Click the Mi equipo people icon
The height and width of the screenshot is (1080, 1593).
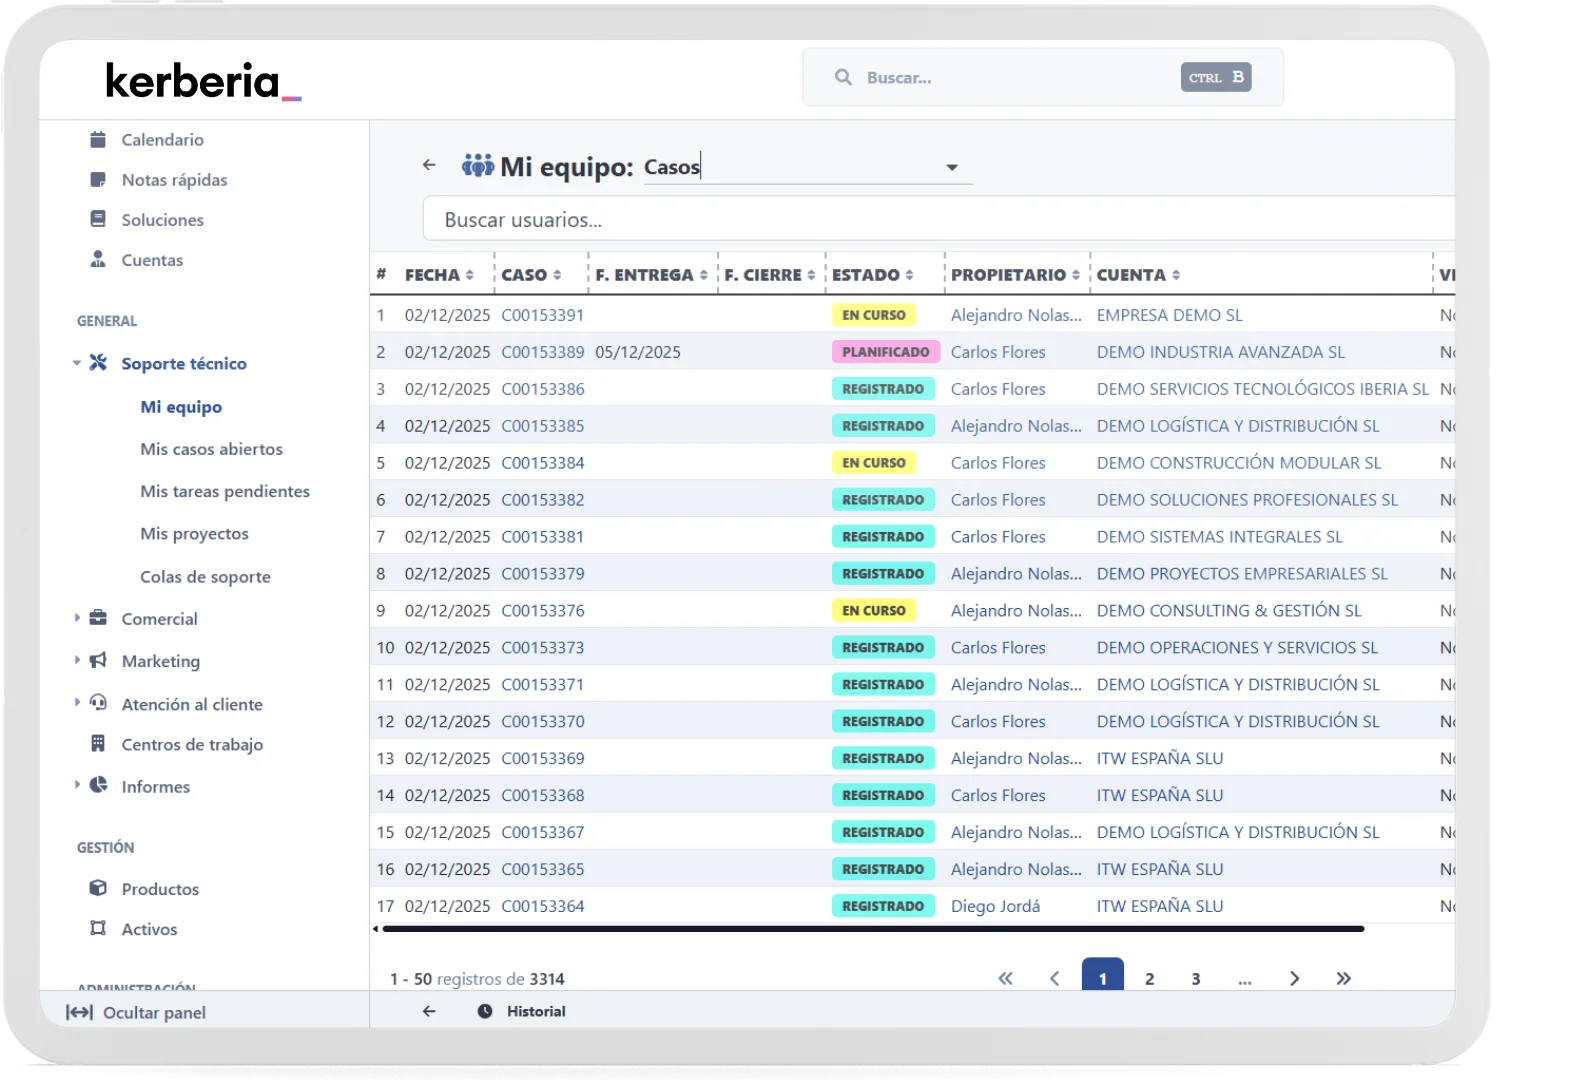pos(478,165)
